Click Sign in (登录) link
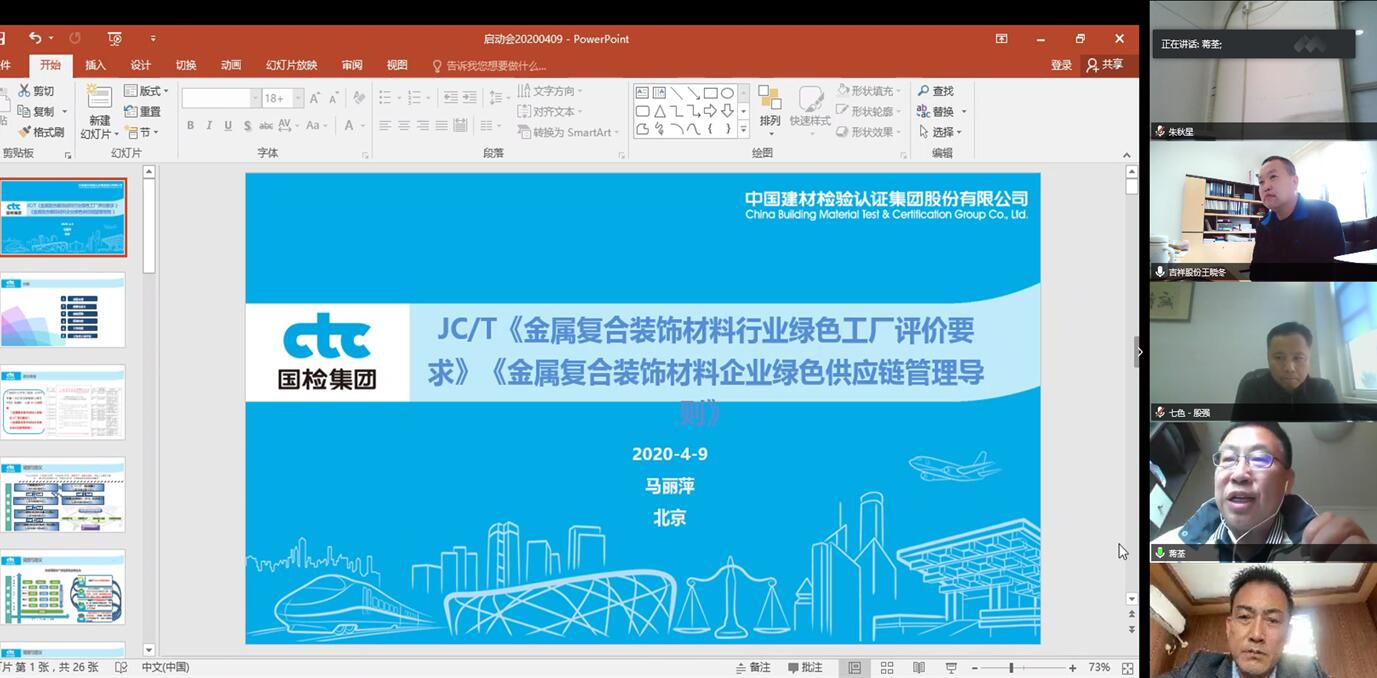 pyautogui.click(x=1061, y=65)
